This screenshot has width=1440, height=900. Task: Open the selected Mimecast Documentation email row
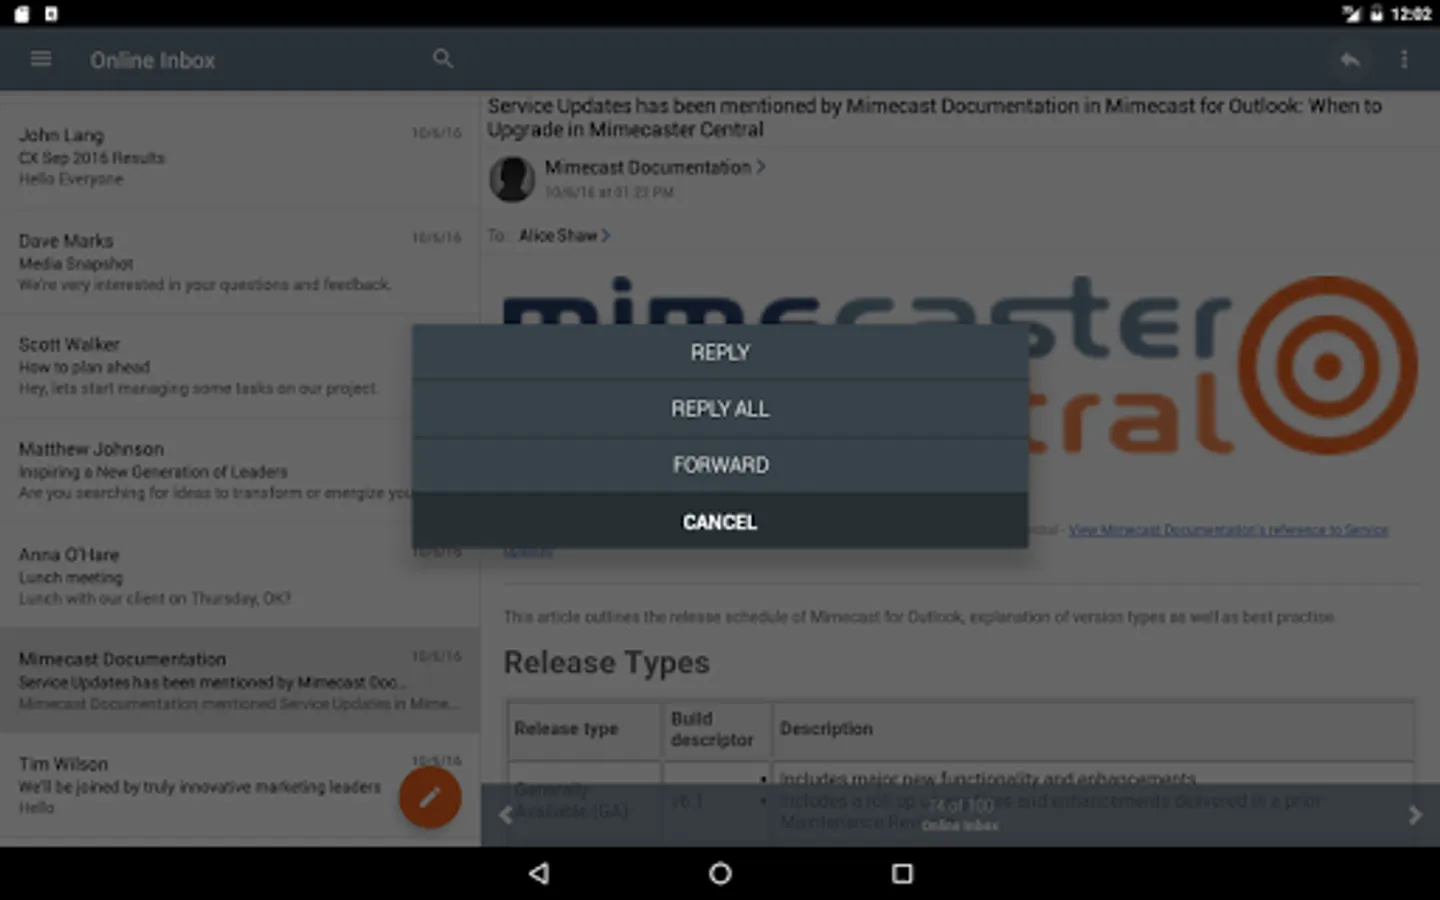coord(240,680)
